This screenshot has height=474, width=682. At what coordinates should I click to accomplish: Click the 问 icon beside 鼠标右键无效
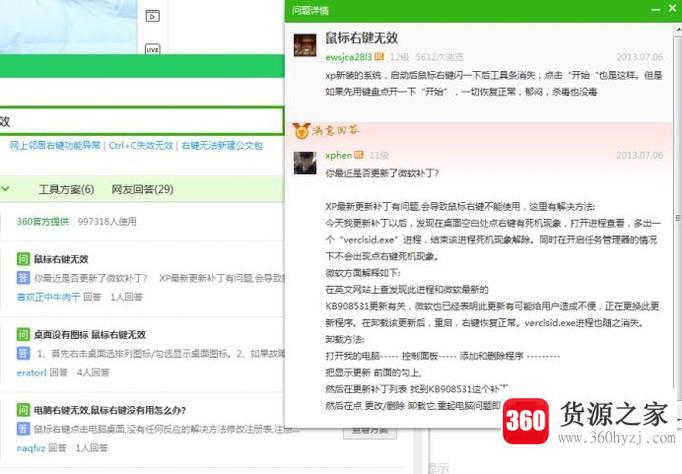pos(23,259)
